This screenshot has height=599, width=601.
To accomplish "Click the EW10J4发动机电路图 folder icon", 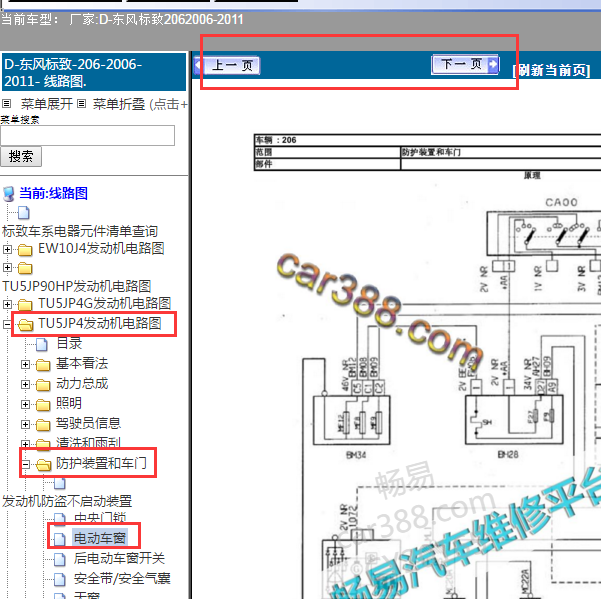I will click(25, 250).
